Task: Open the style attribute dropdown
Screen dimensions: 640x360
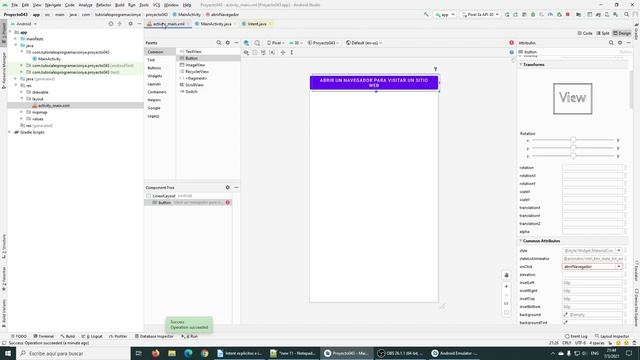Action: point(619,251)
